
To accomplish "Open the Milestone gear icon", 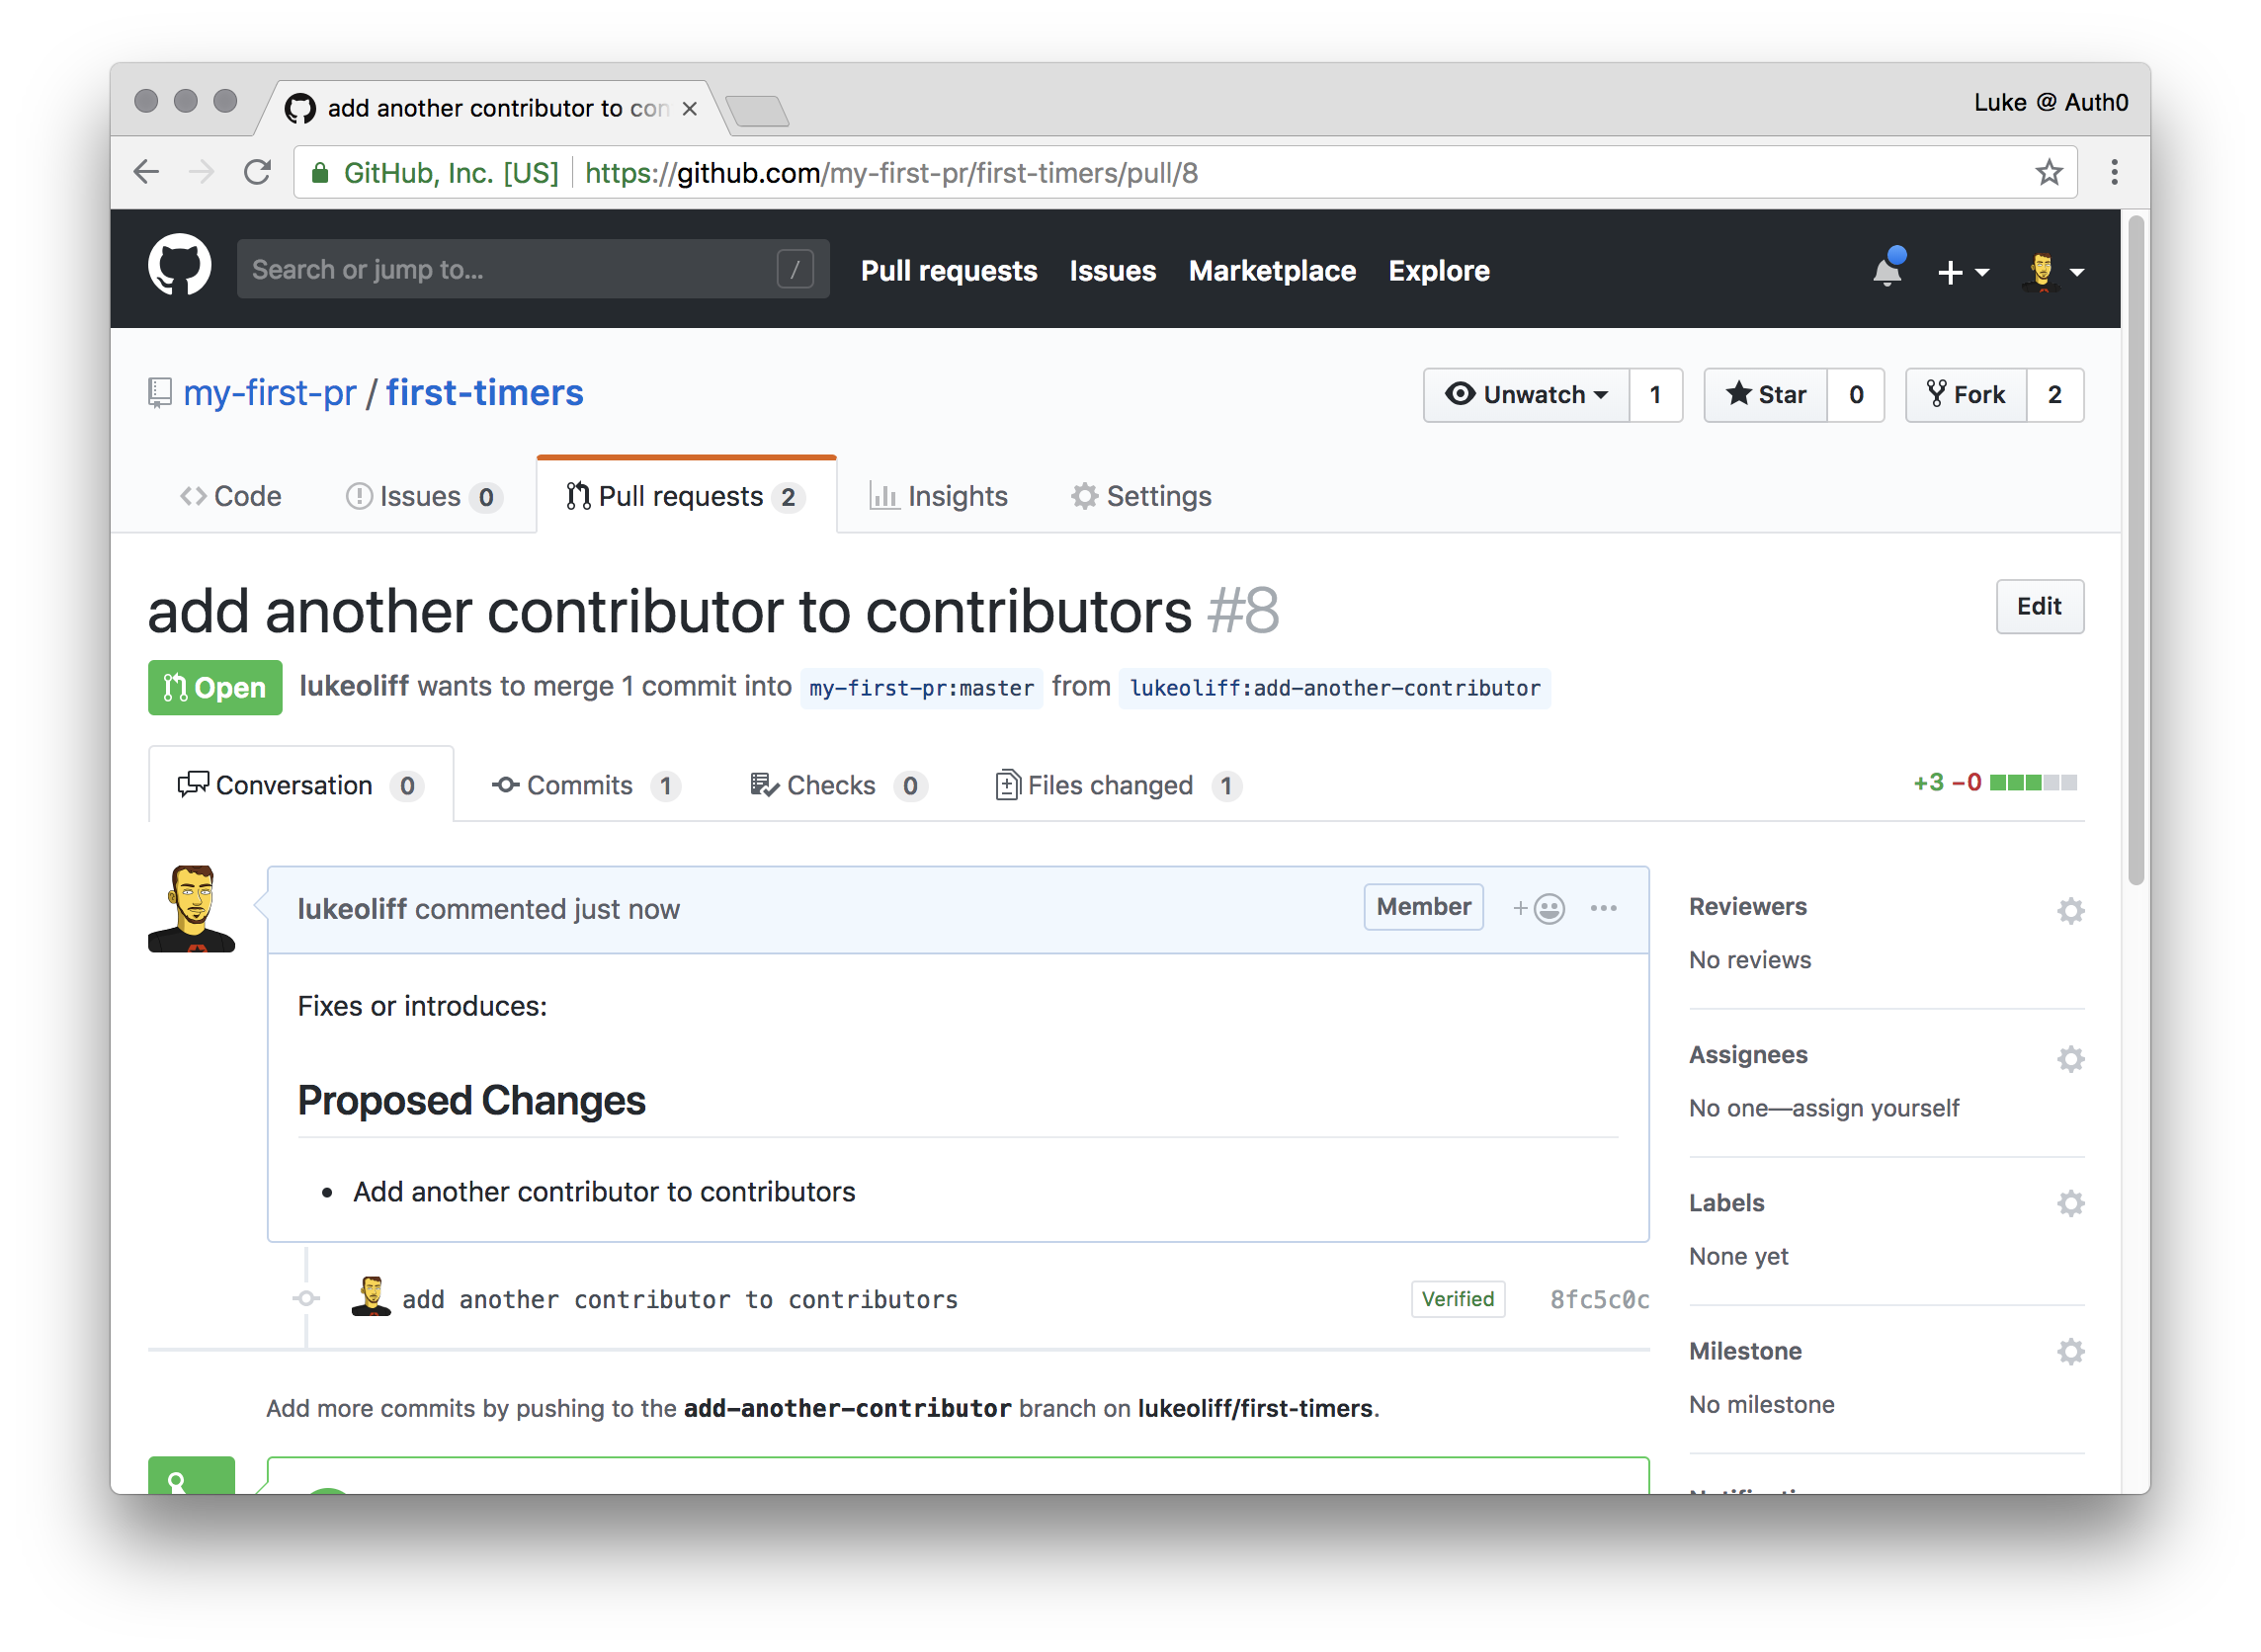I will [x=2071, y=1352].
